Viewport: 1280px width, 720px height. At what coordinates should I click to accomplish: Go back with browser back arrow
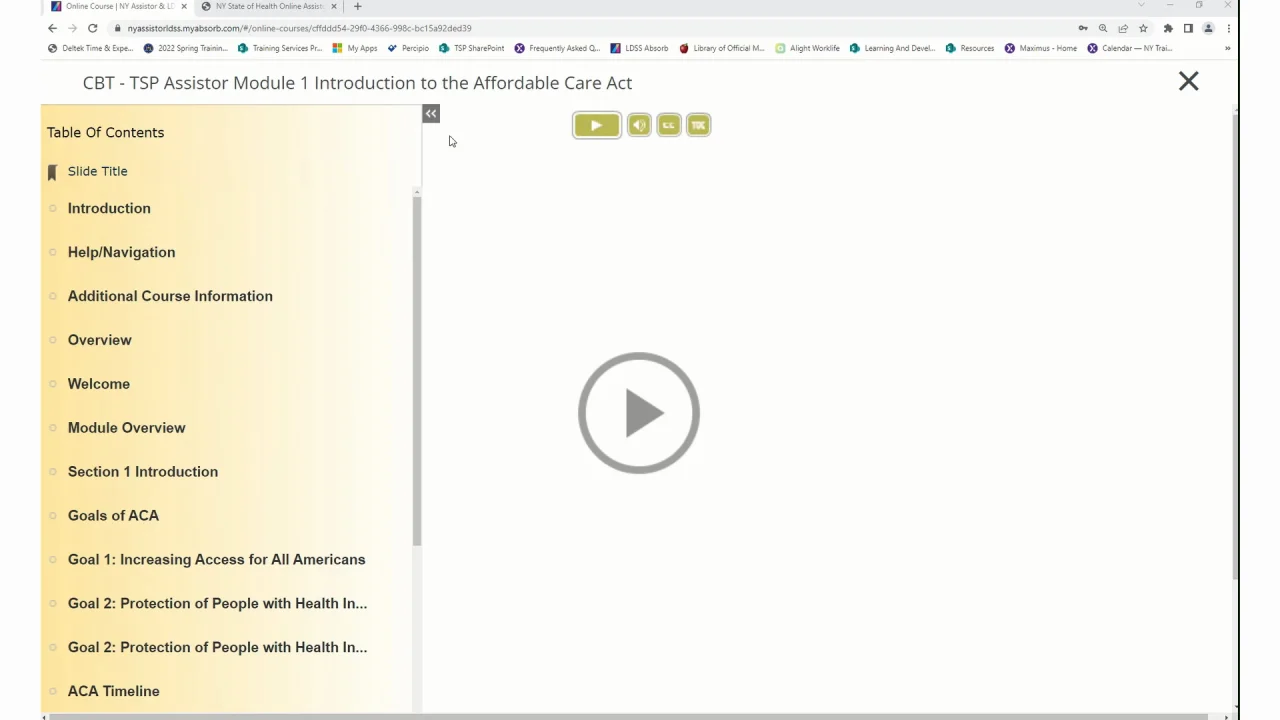pyautogui.click(x=52, y=28)
